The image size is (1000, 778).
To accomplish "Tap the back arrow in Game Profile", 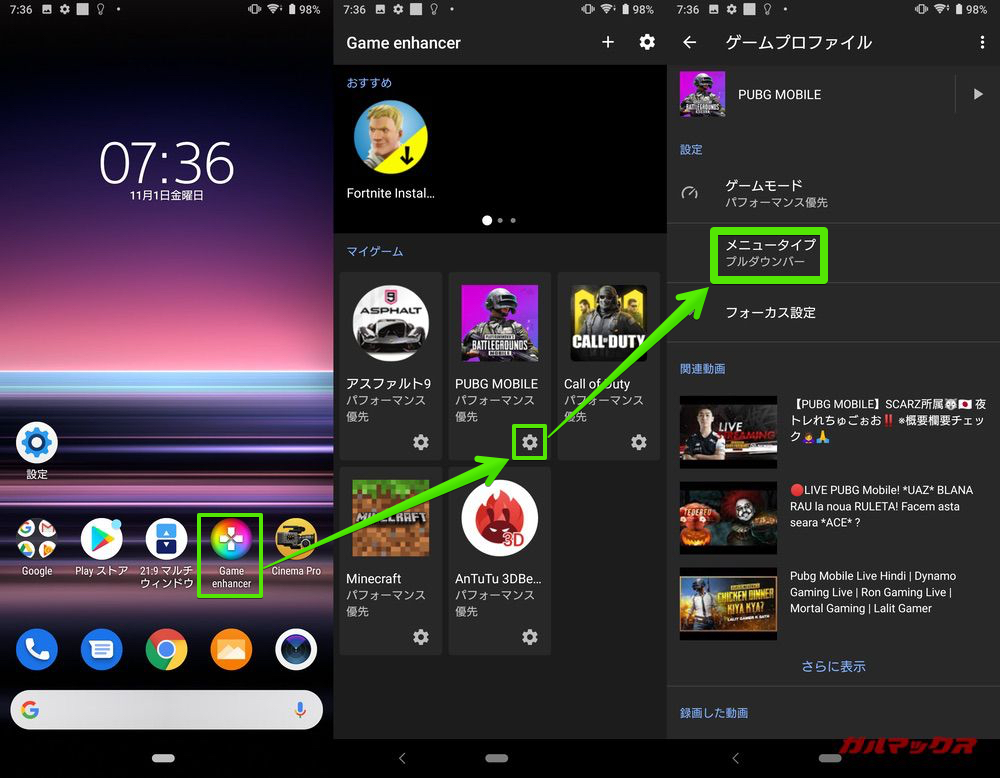I will [689, 42].
